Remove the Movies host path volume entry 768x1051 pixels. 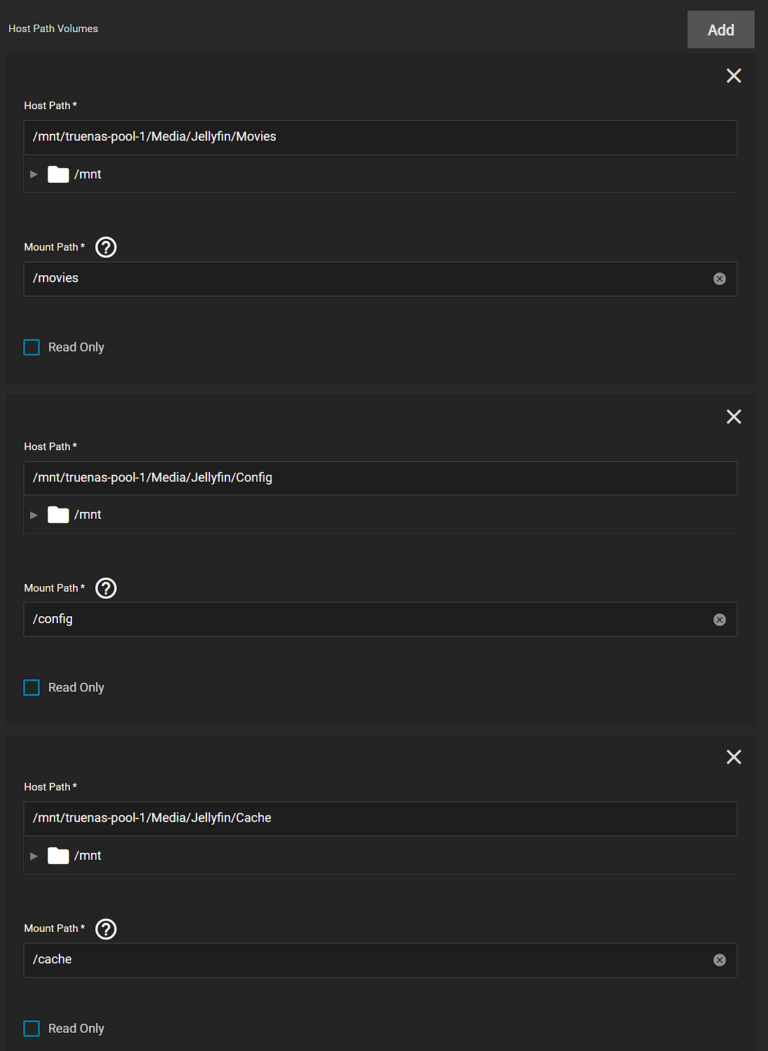[x=733, y=75]
